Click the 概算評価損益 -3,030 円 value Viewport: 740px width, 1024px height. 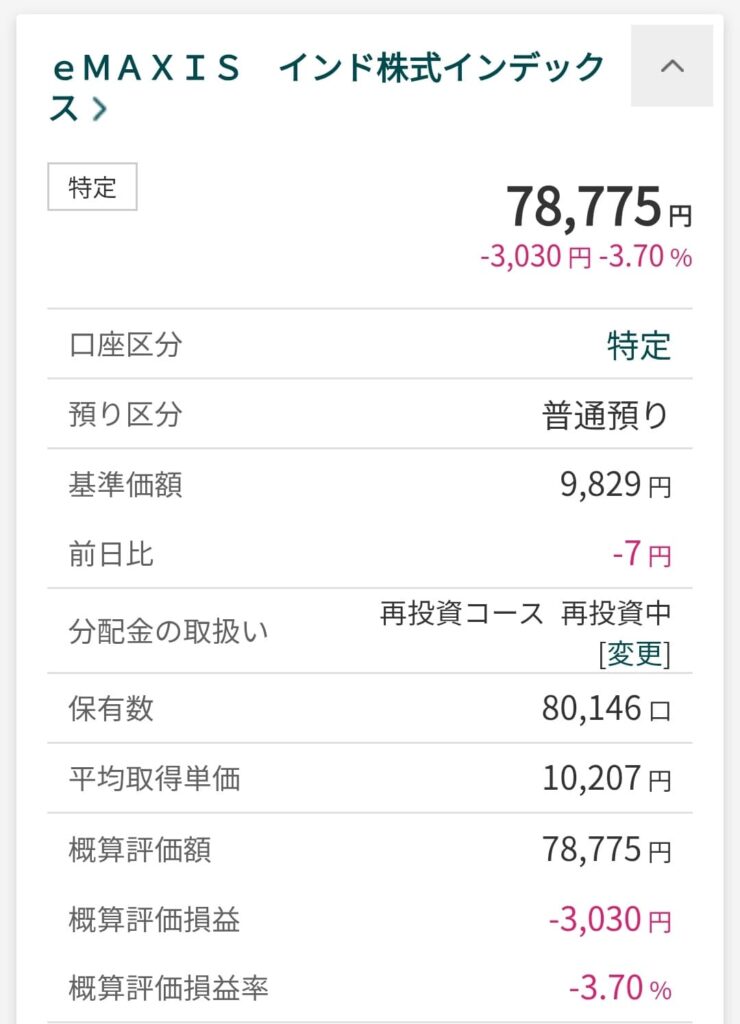[x=610, y=920]
